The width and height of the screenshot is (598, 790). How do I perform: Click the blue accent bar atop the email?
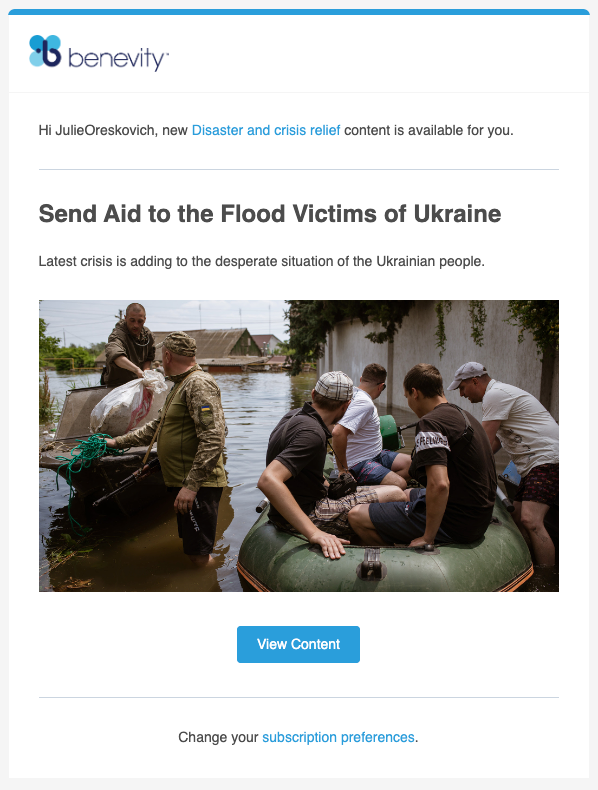point(299,12)
